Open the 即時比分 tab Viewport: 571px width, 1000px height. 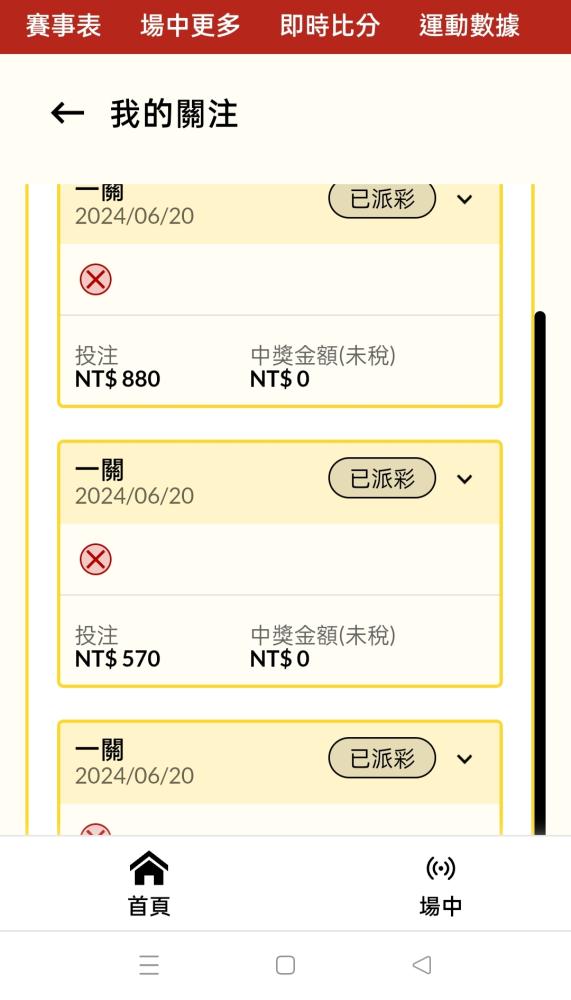click(x=330, y=26)
